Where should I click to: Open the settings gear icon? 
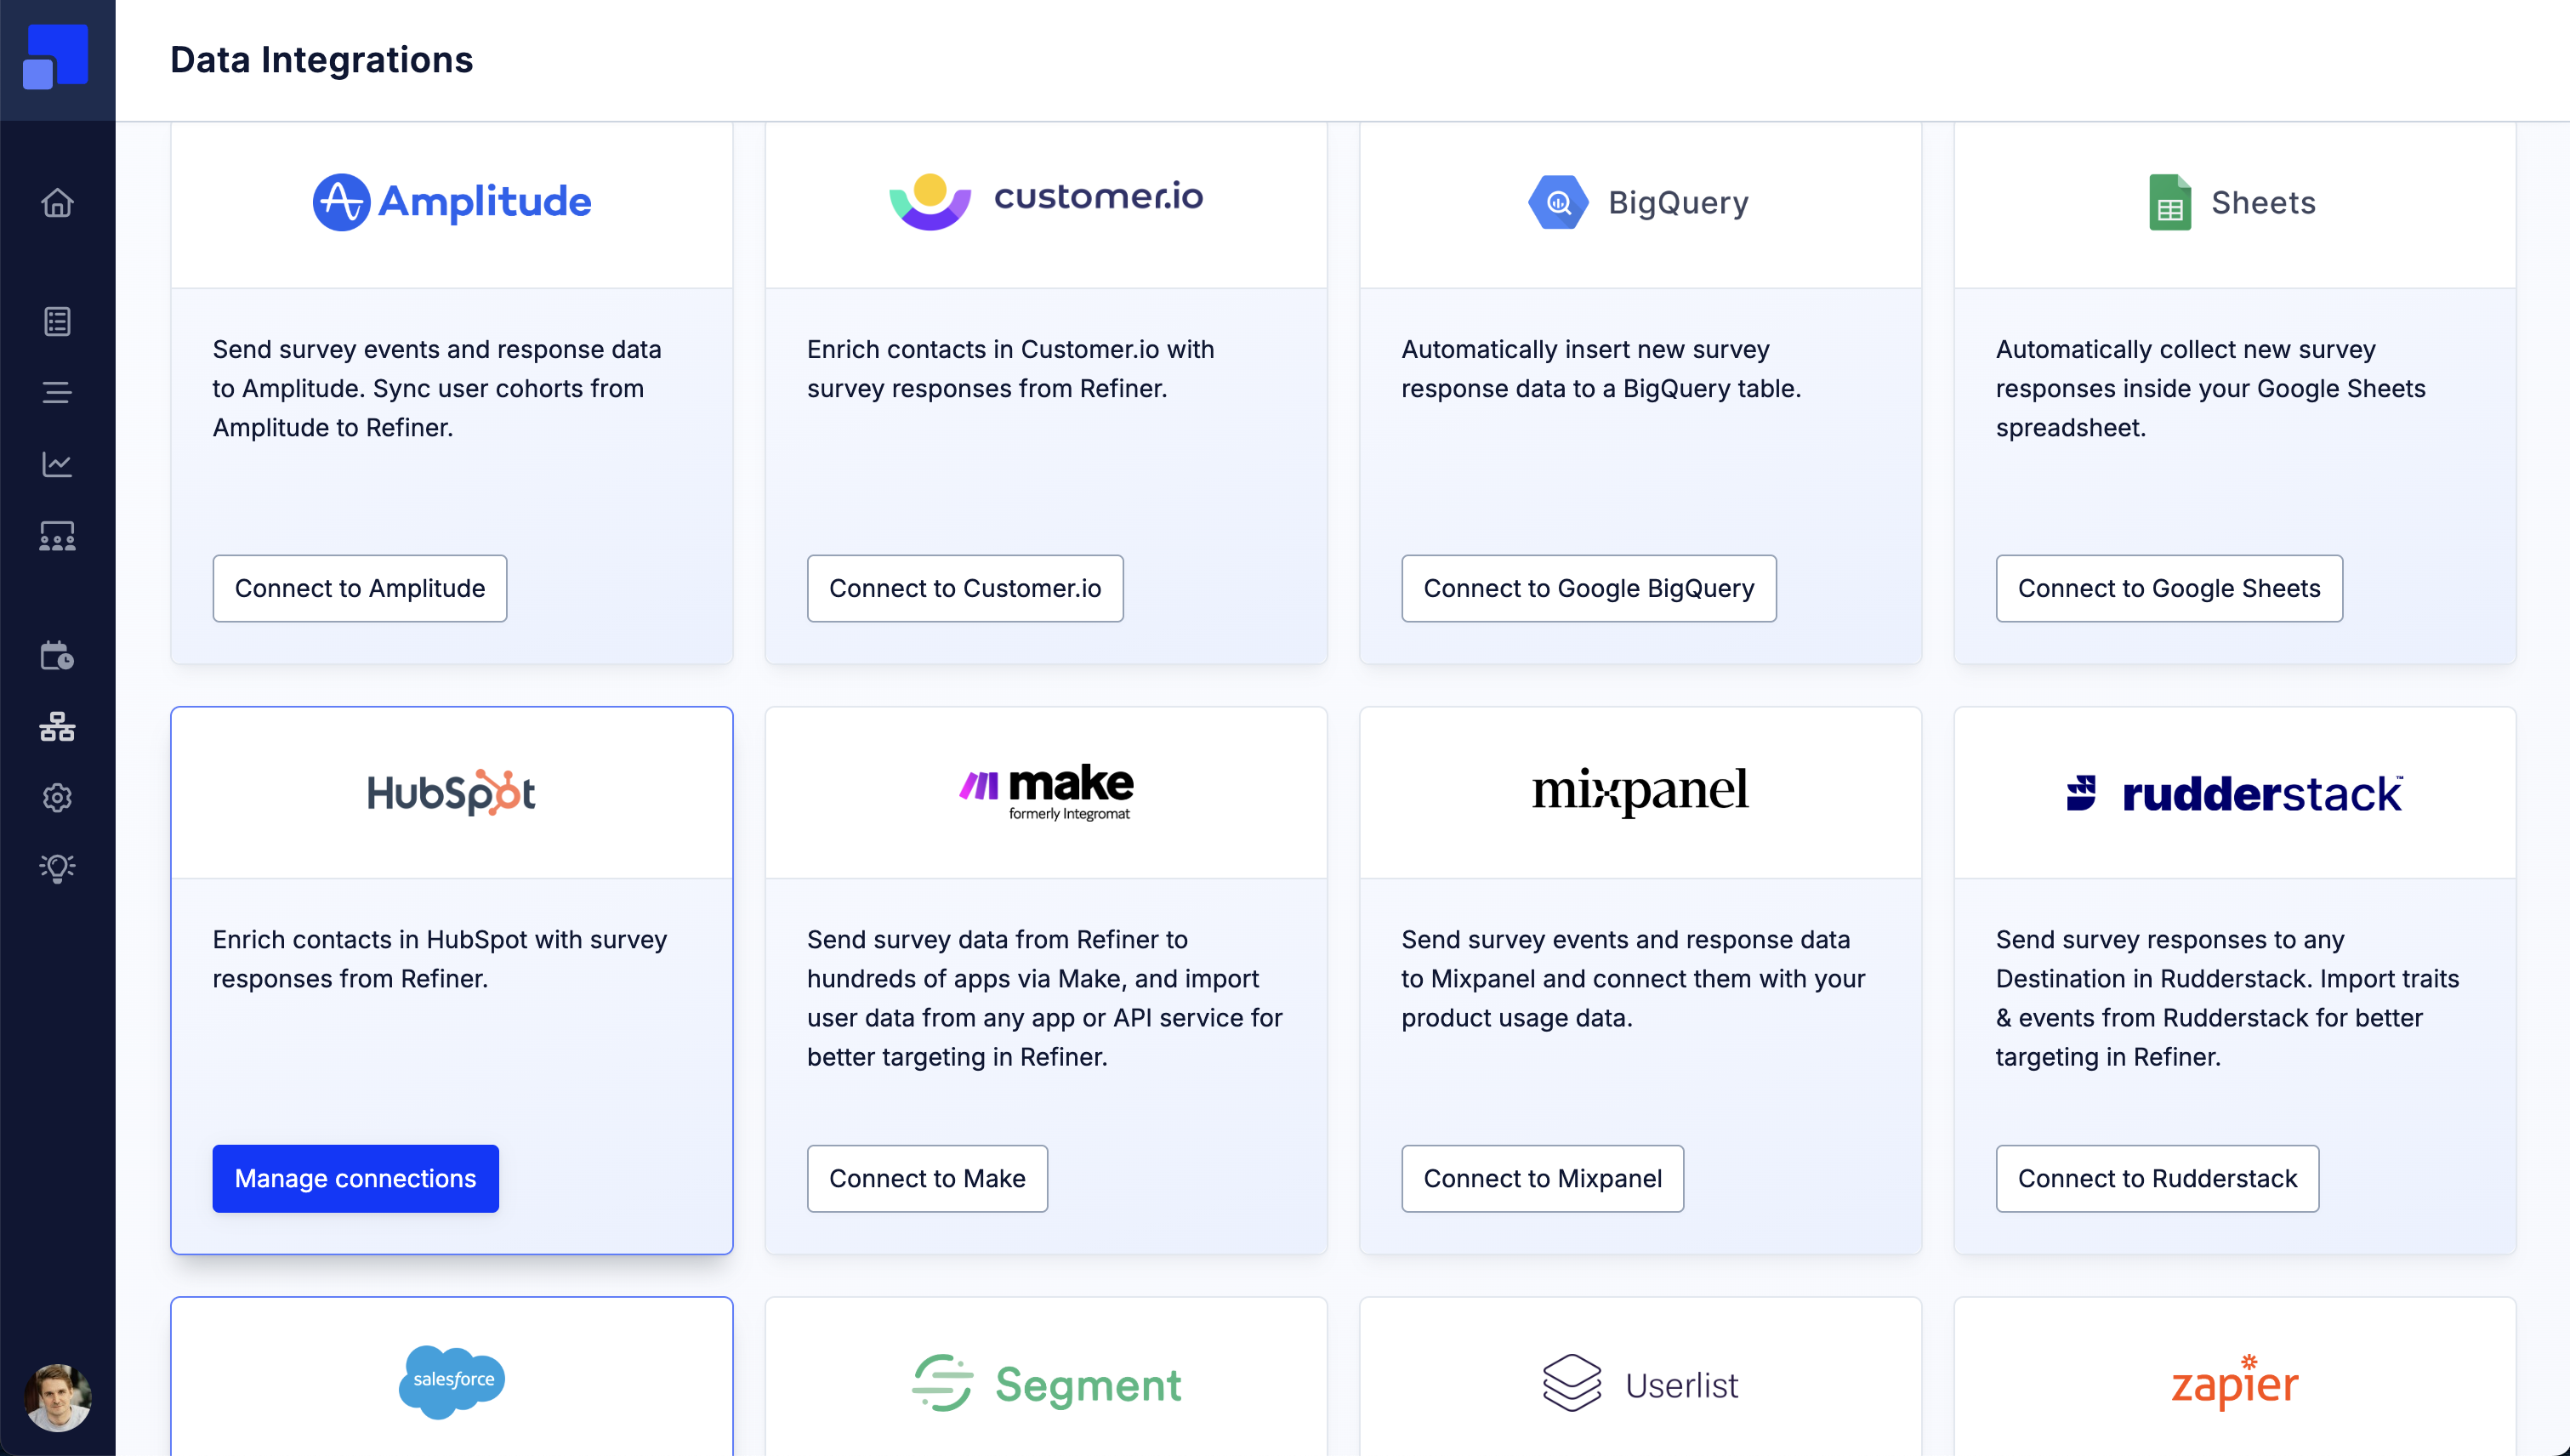pyautogui.click(x=57, y=798)
